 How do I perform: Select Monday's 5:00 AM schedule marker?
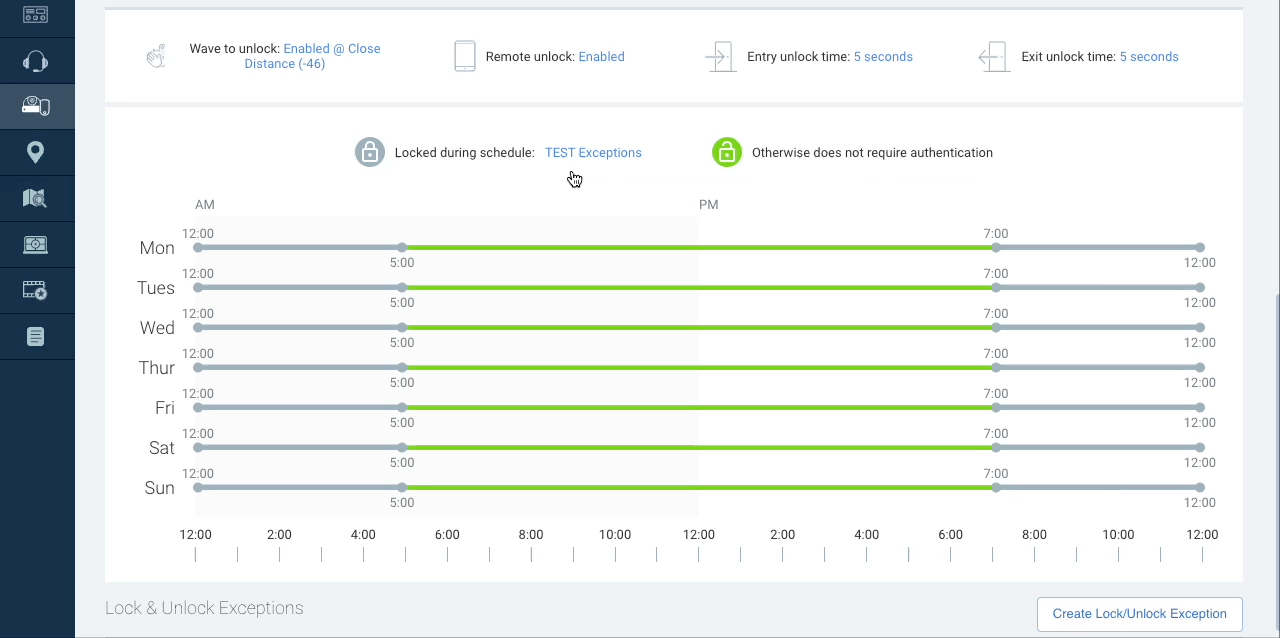coord(402,247)
